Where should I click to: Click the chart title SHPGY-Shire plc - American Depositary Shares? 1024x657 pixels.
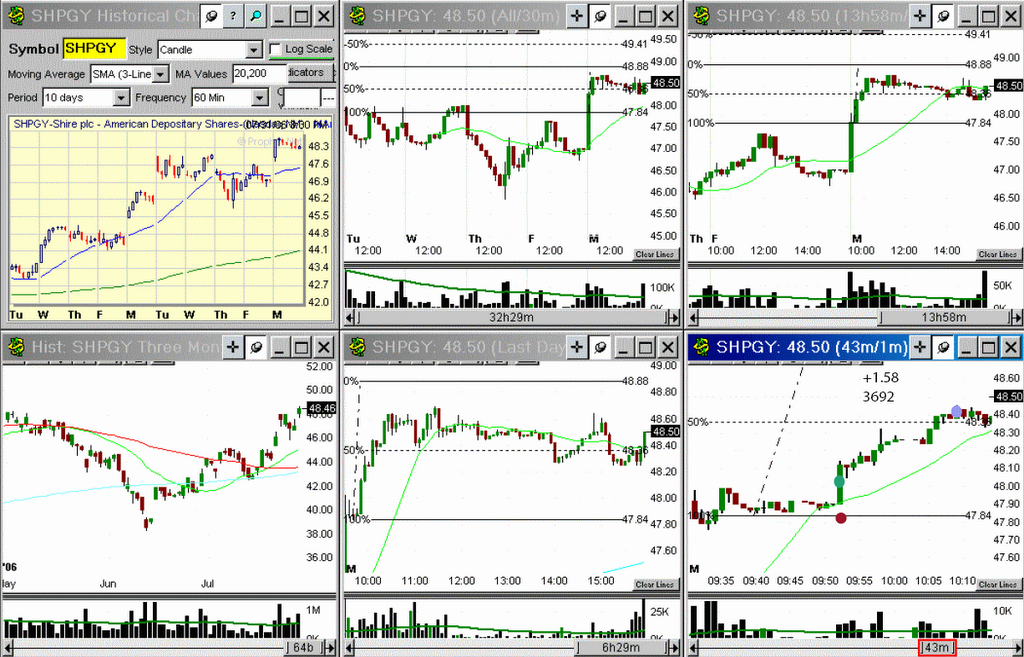coord(127,123)
